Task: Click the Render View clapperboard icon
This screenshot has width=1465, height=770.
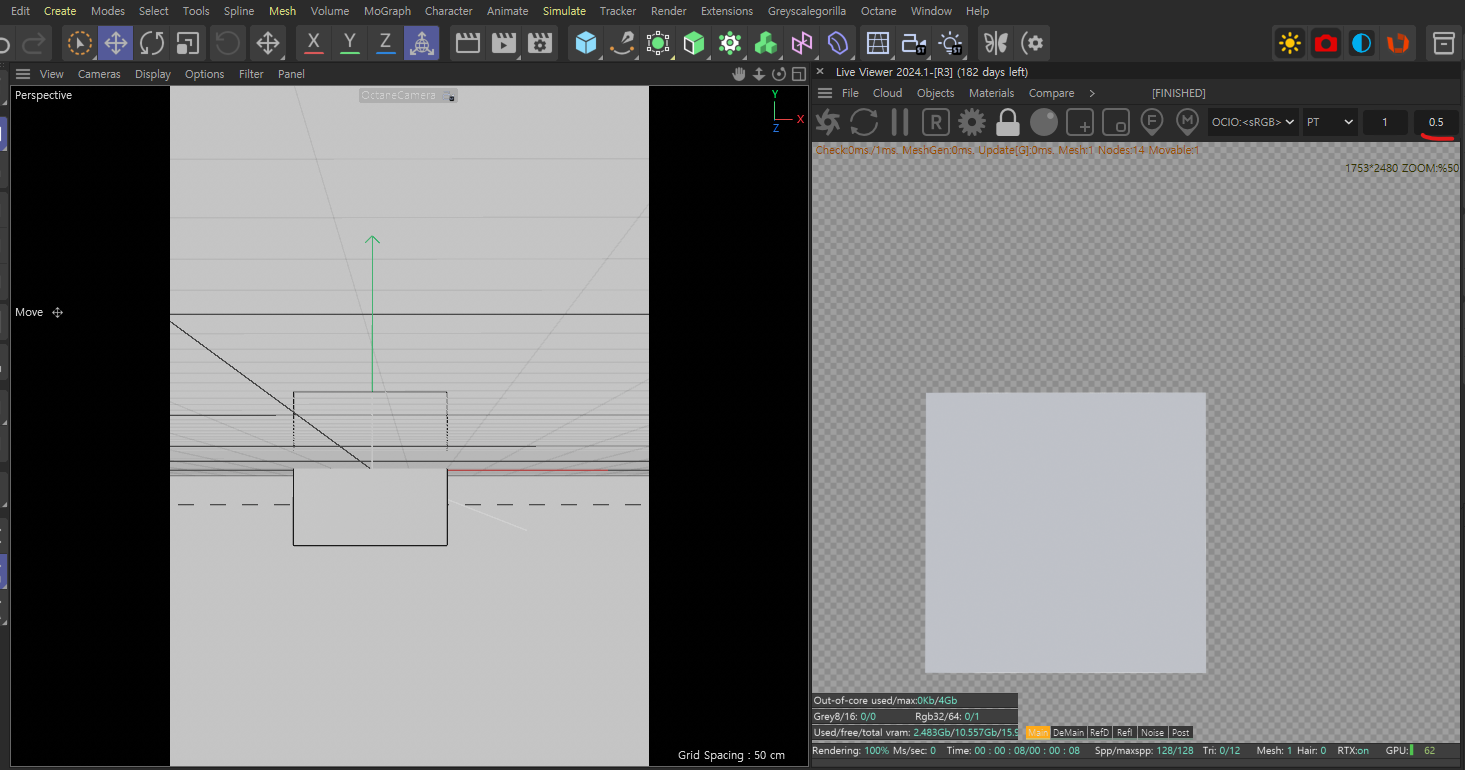Action: (x=467, y=43)
